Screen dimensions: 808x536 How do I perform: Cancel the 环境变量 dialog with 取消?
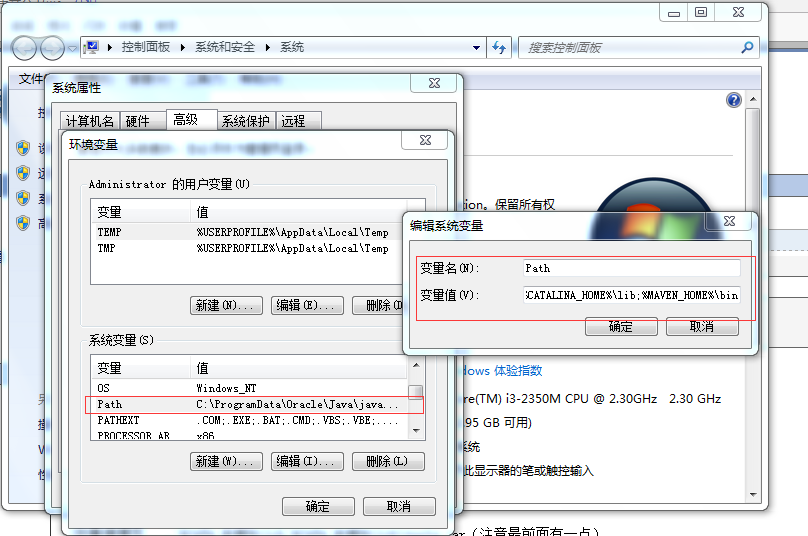[x=399, y=507]
